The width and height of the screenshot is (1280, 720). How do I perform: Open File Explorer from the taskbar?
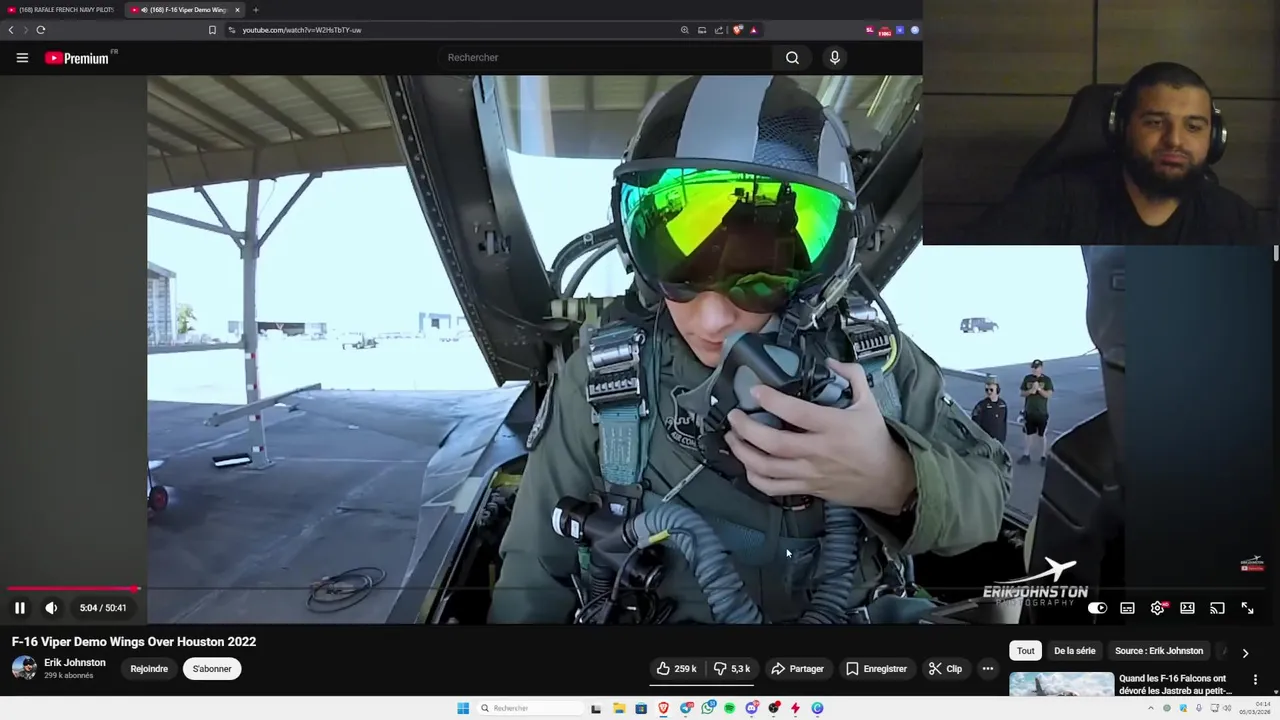click(x=619, y=708)
